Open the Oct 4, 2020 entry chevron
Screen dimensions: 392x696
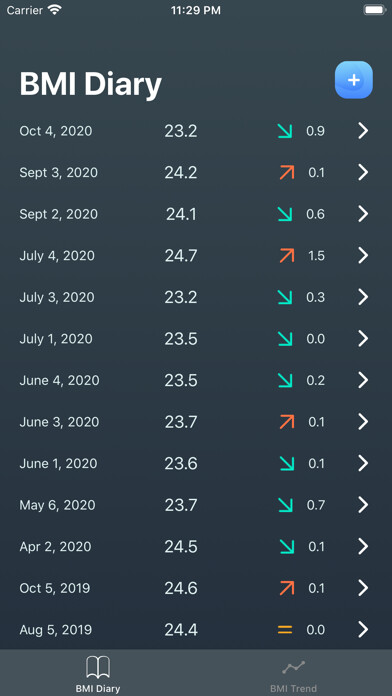tap(363, 131)
